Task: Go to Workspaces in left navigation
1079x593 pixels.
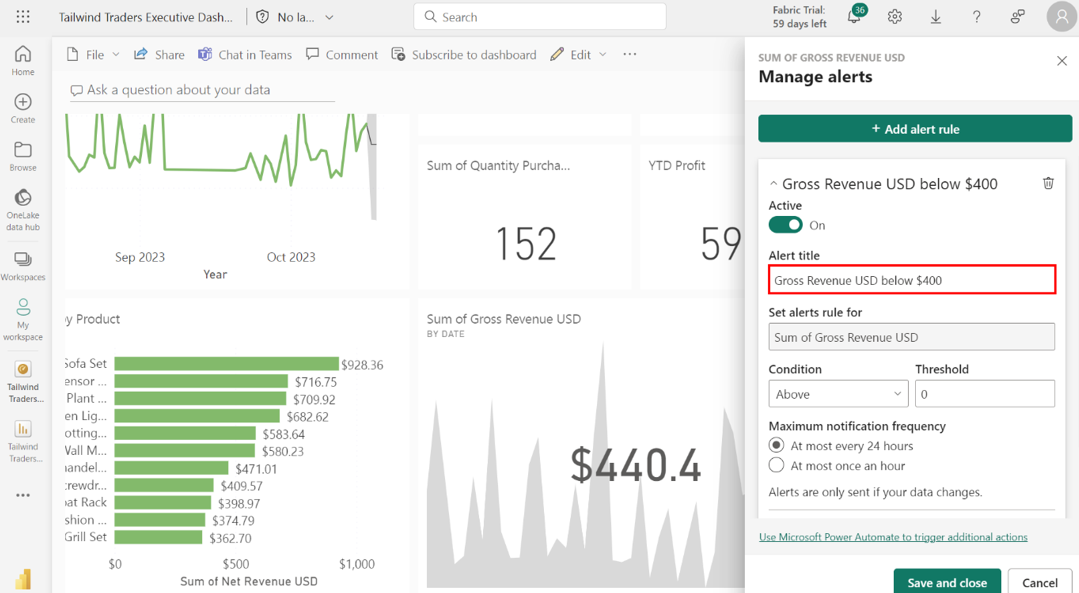Action: tap(23, 266)
